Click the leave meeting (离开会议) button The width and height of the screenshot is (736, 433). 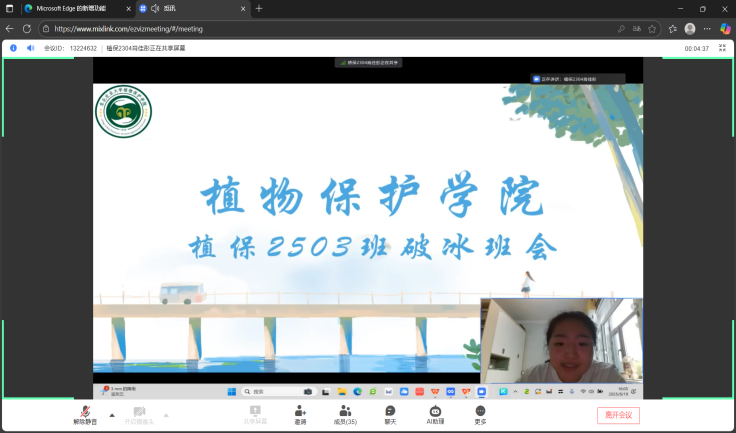(x=618, y=415)
